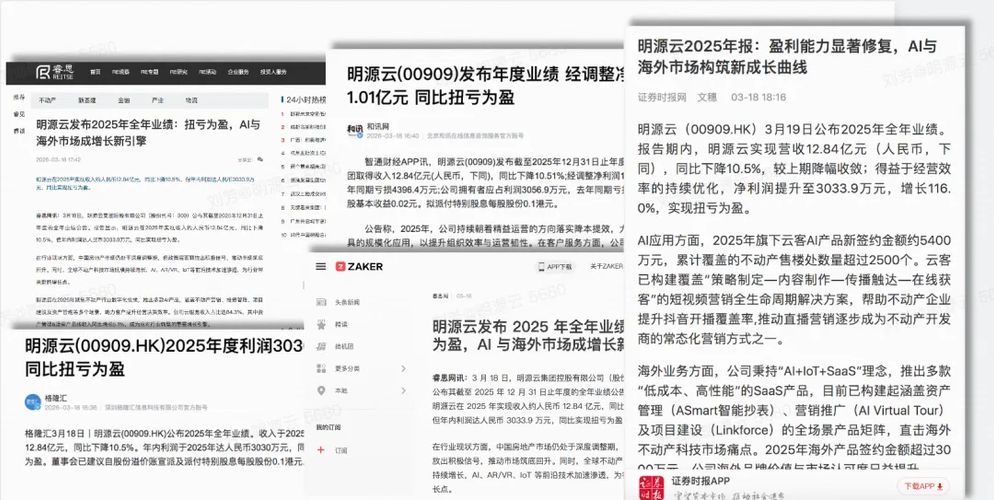
Task: Click the 24小时热榜 heading
Action: (x=306, y=99)
